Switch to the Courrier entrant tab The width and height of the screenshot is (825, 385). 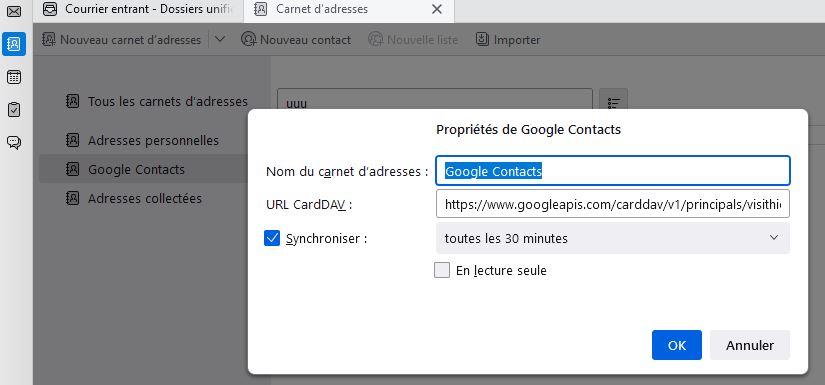[x=139, y=9]
